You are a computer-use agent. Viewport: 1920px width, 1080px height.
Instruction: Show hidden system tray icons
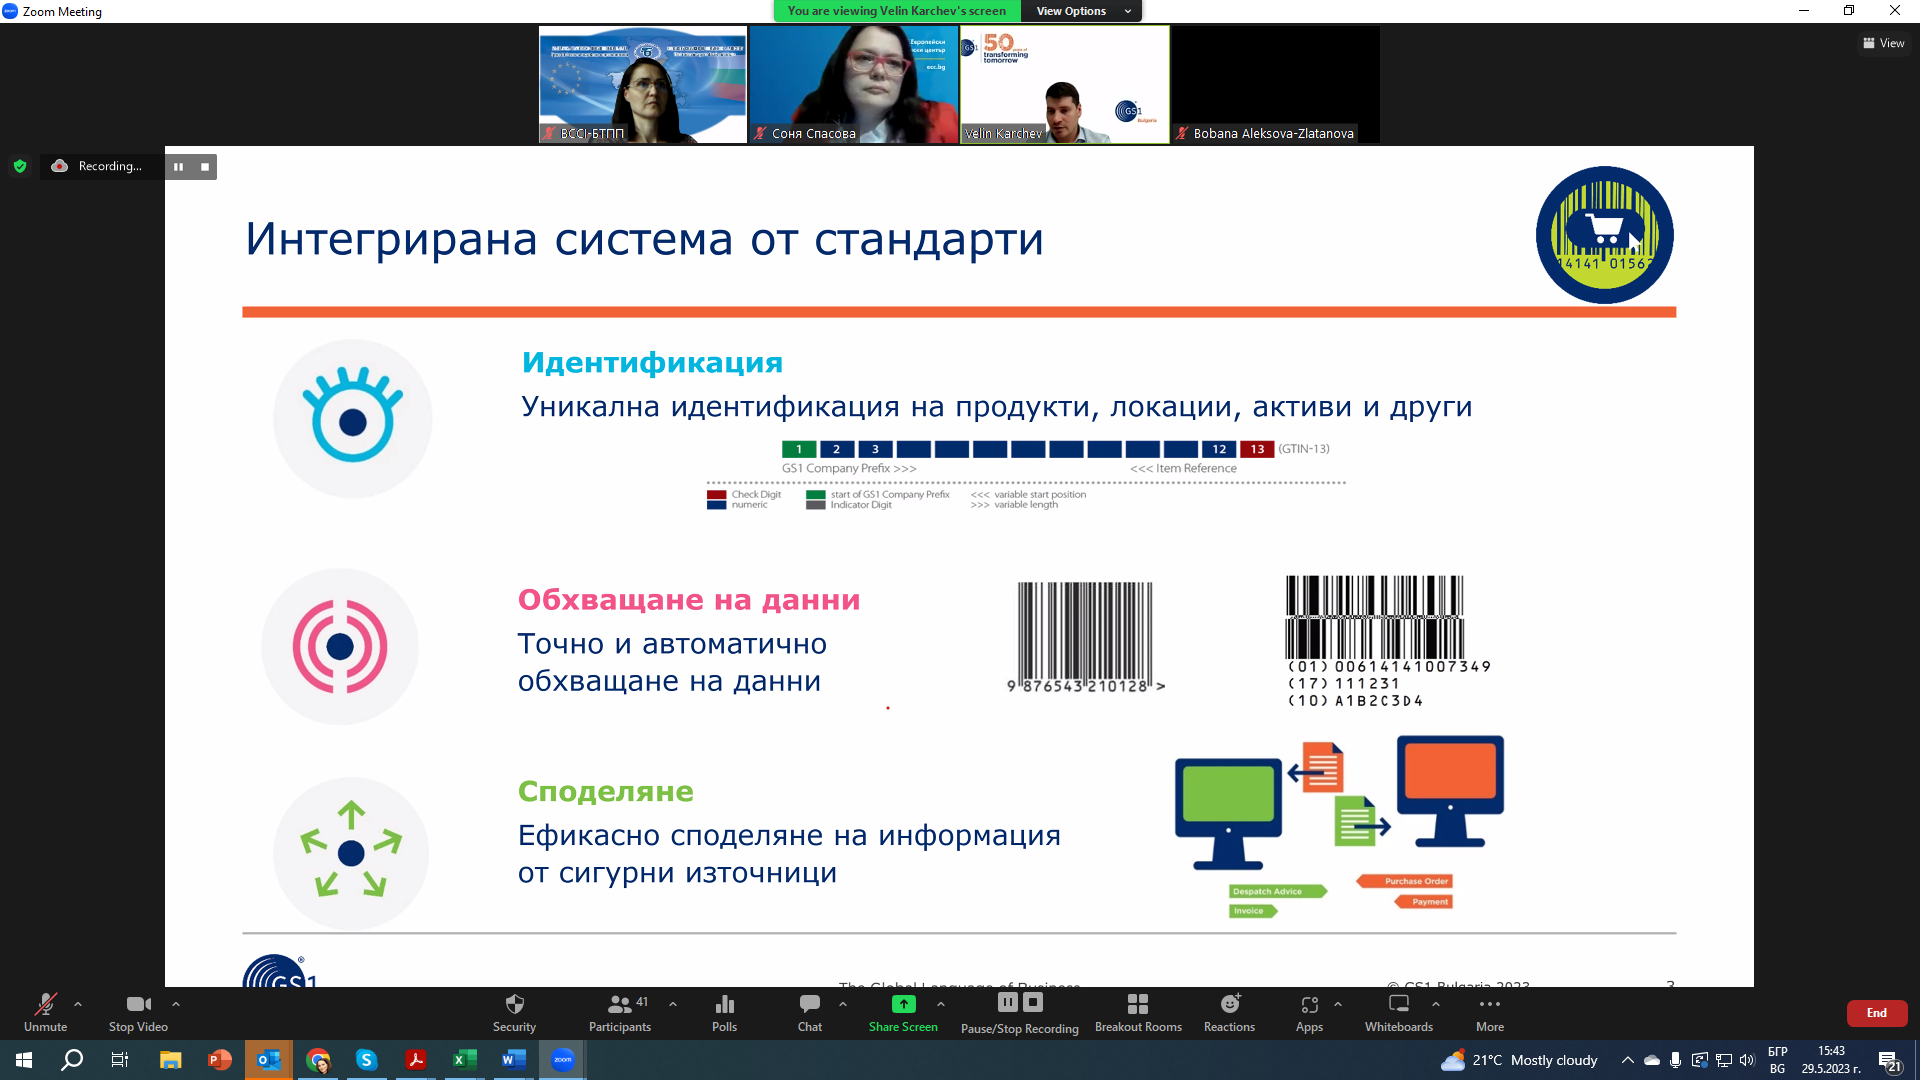click(1628, 1060)
